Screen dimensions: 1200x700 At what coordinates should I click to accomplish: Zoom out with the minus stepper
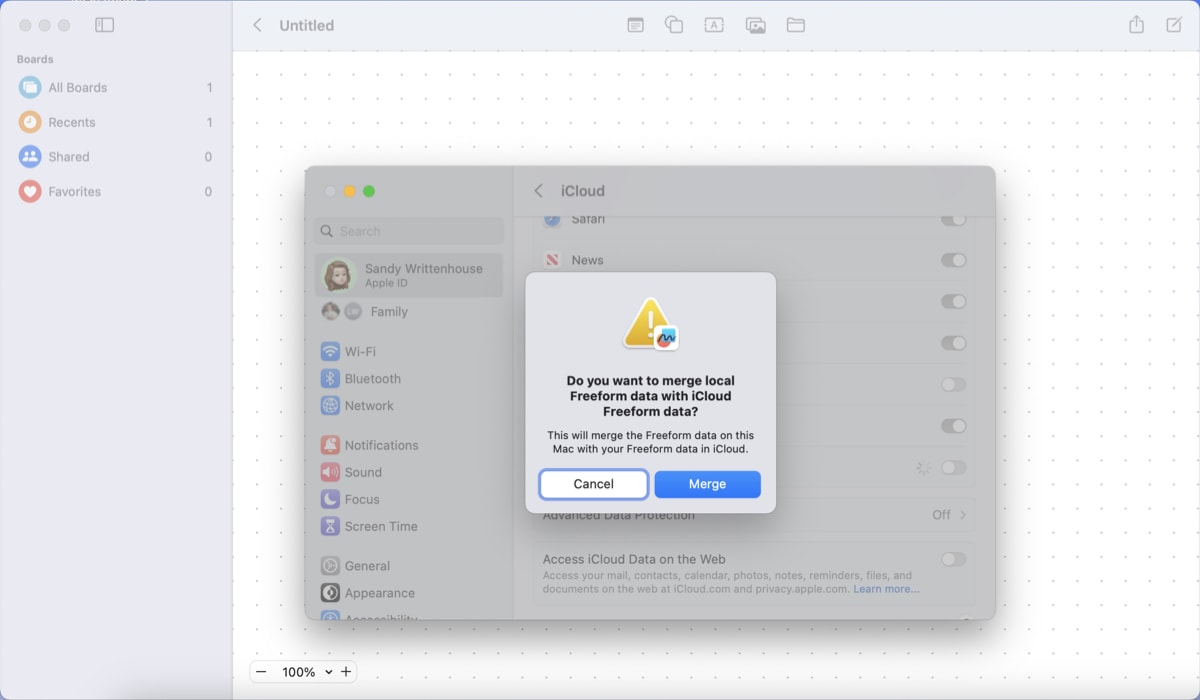tap(263, 671)
